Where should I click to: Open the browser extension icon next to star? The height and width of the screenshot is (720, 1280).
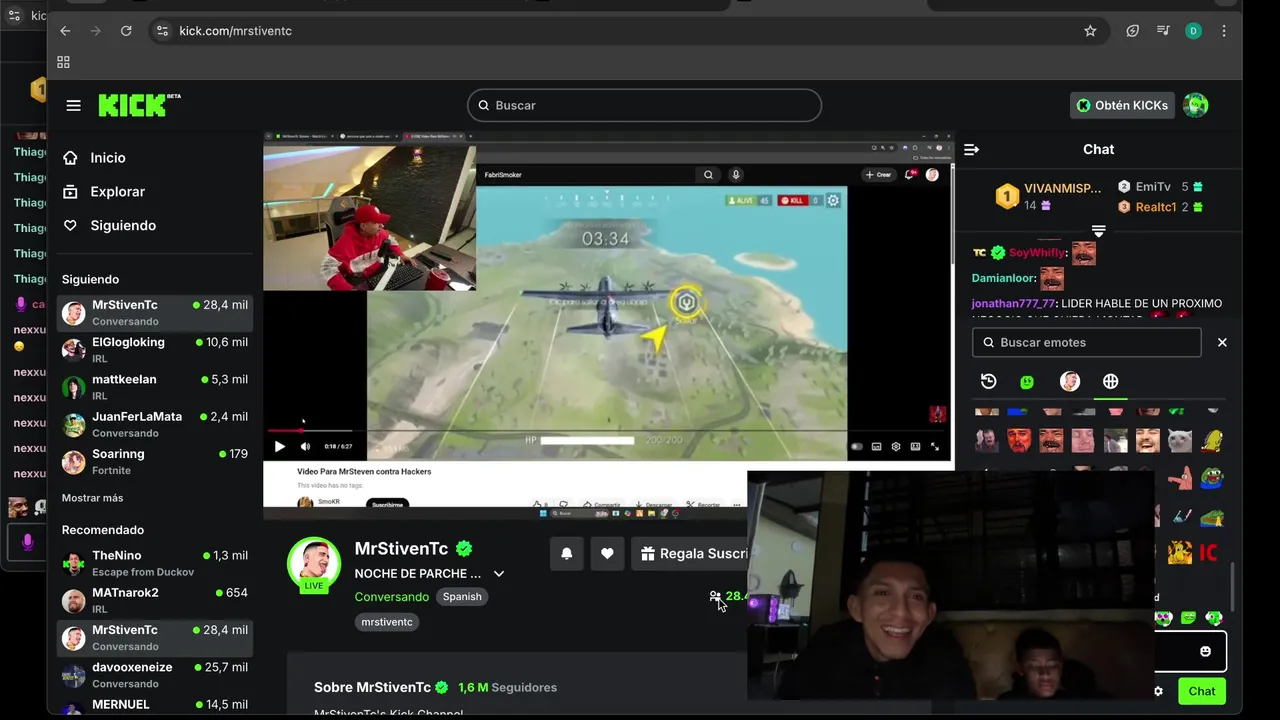[1132, 31]
